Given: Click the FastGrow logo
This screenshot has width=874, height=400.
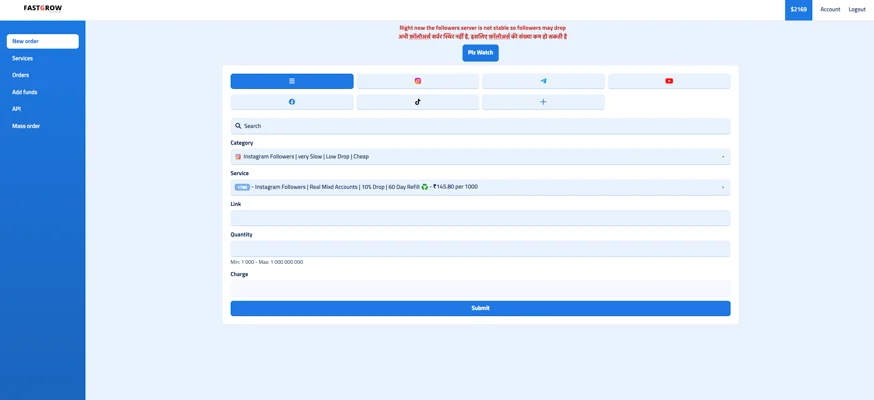Looking at the screenshot, I should [x=43, y=8].
